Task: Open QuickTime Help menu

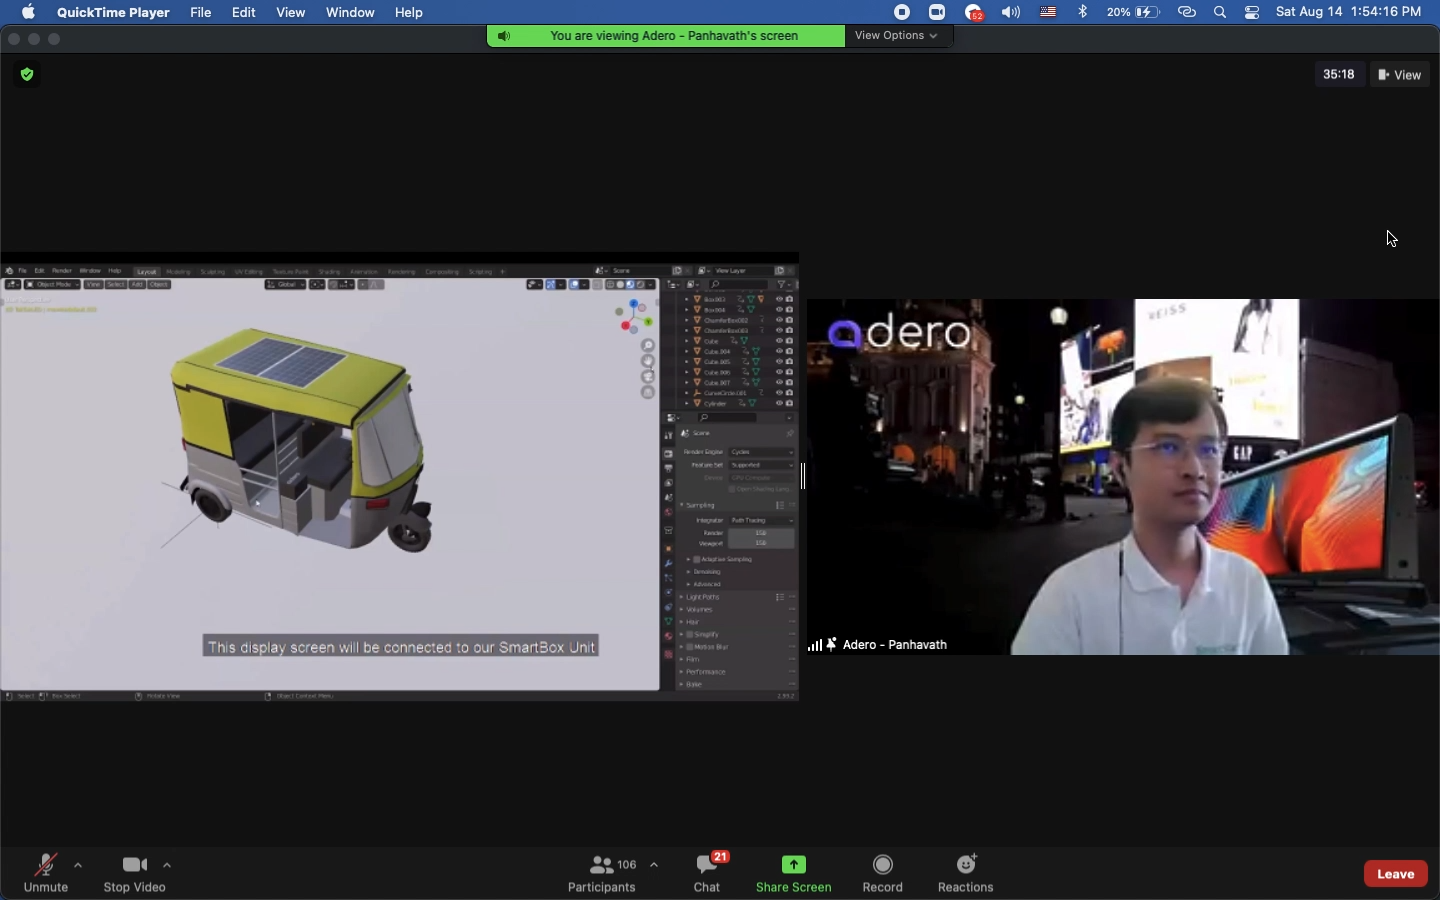Action: [410, 13]
